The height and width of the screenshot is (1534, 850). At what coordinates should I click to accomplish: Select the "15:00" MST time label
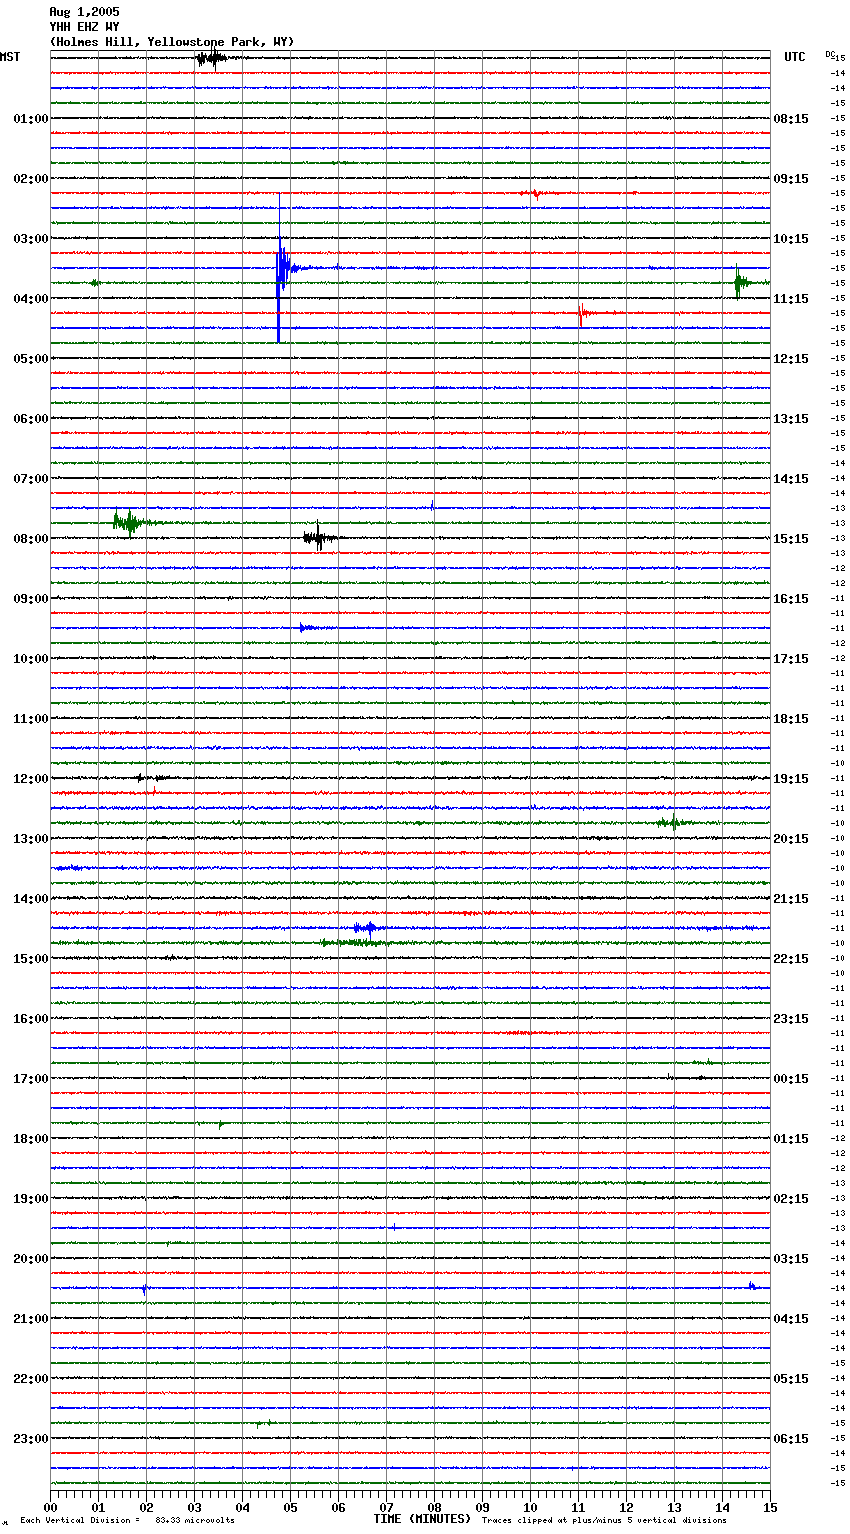pyautogui.click(x=30, y=959)
